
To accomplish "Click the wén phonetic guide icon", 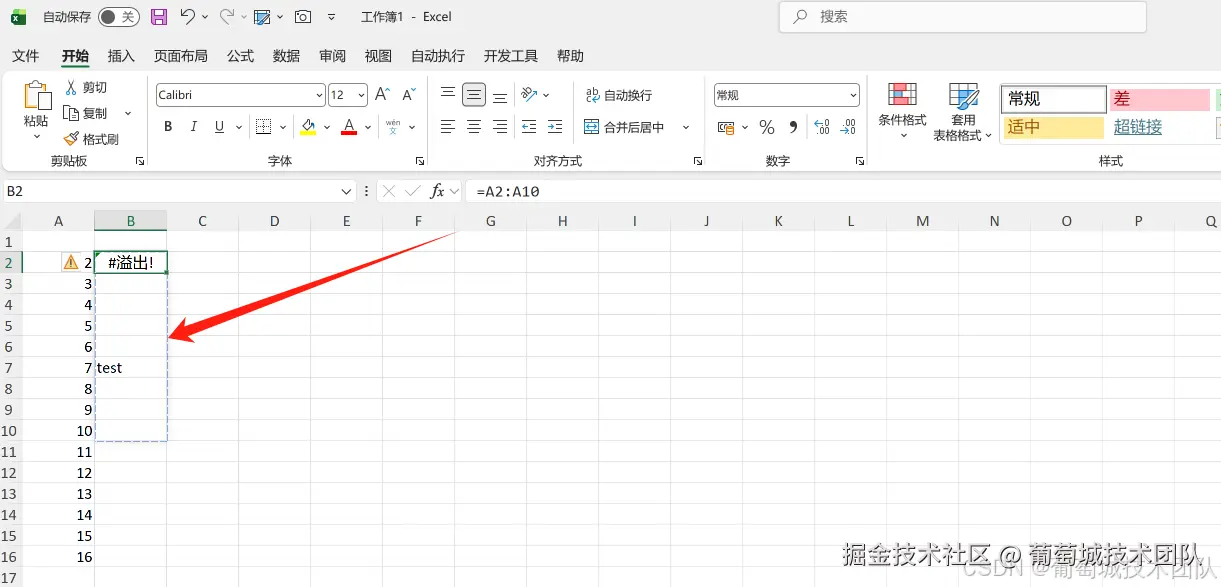I will point(393,127).
